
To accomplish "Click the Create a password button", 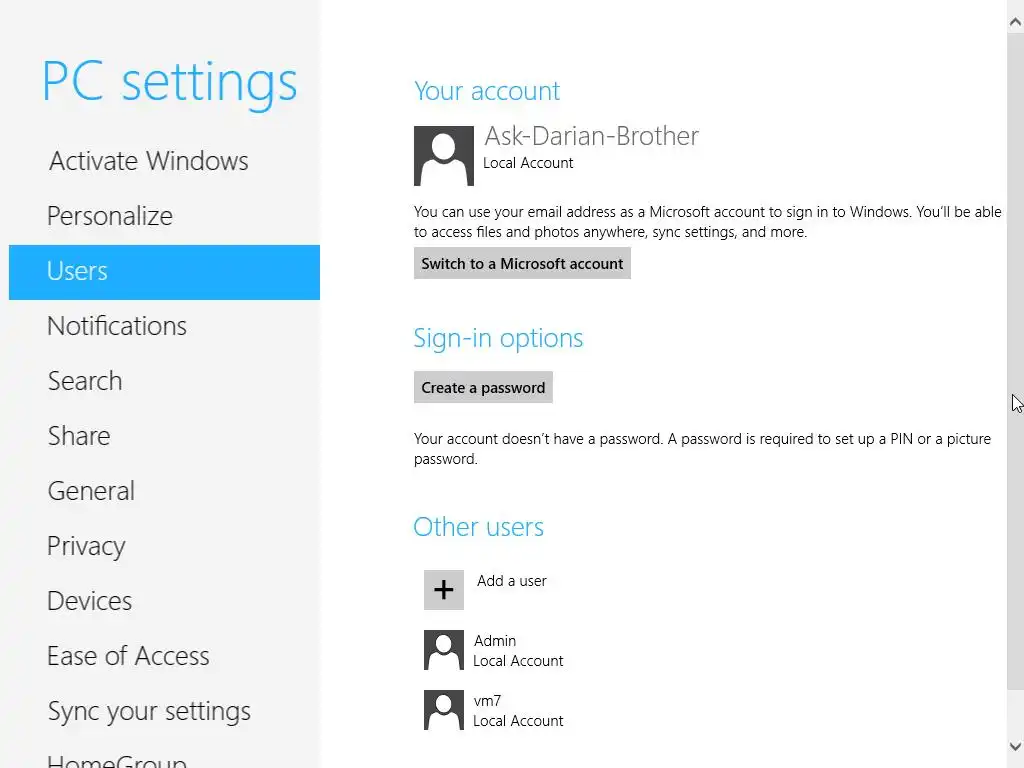I will point(483,387).
